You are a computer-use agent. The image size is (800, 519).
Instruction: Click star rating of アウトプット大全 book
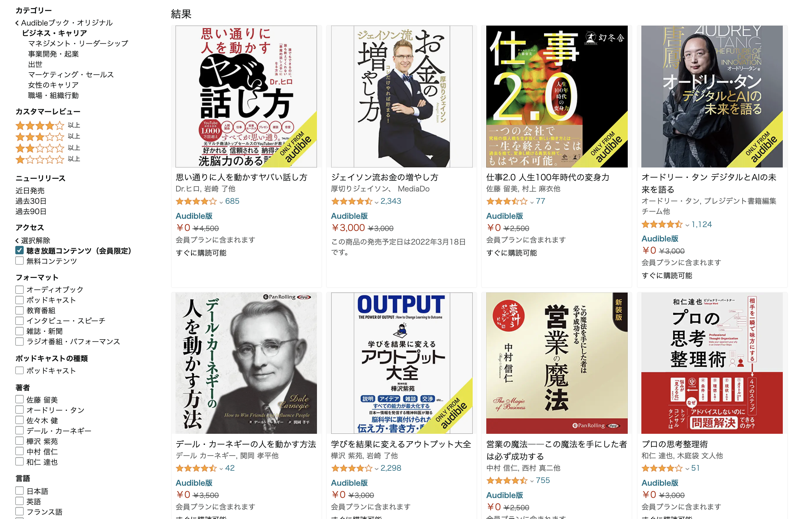(x=351, y=468)
